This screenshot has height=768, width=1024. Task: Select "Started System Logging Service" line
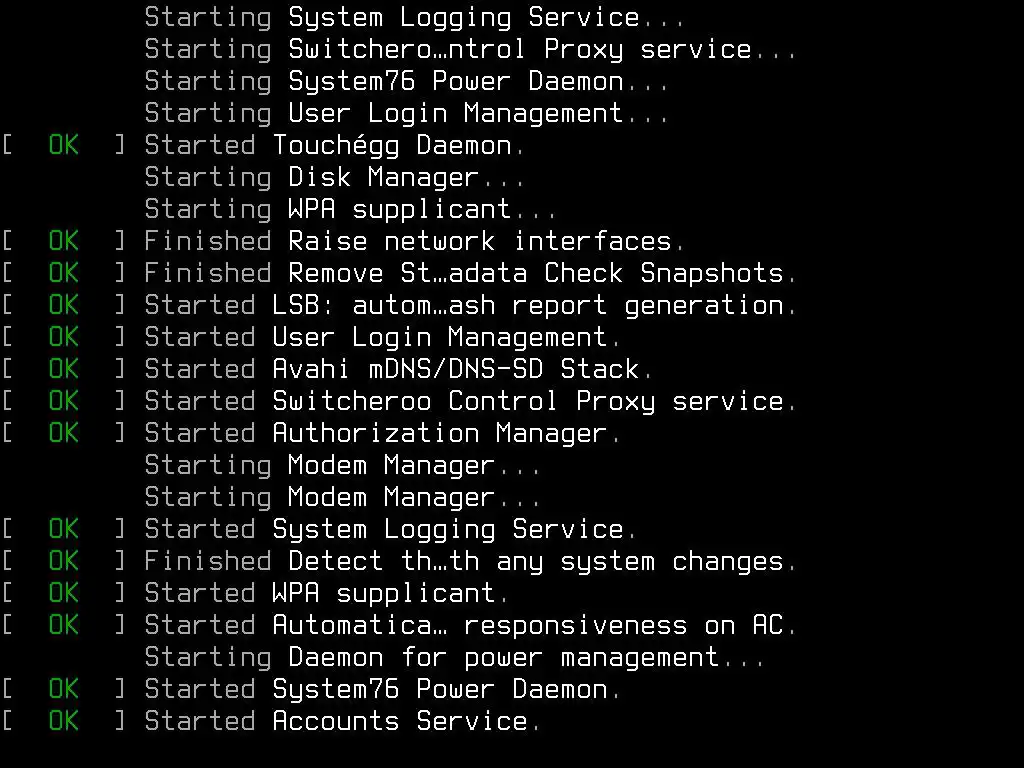(390, 529)
